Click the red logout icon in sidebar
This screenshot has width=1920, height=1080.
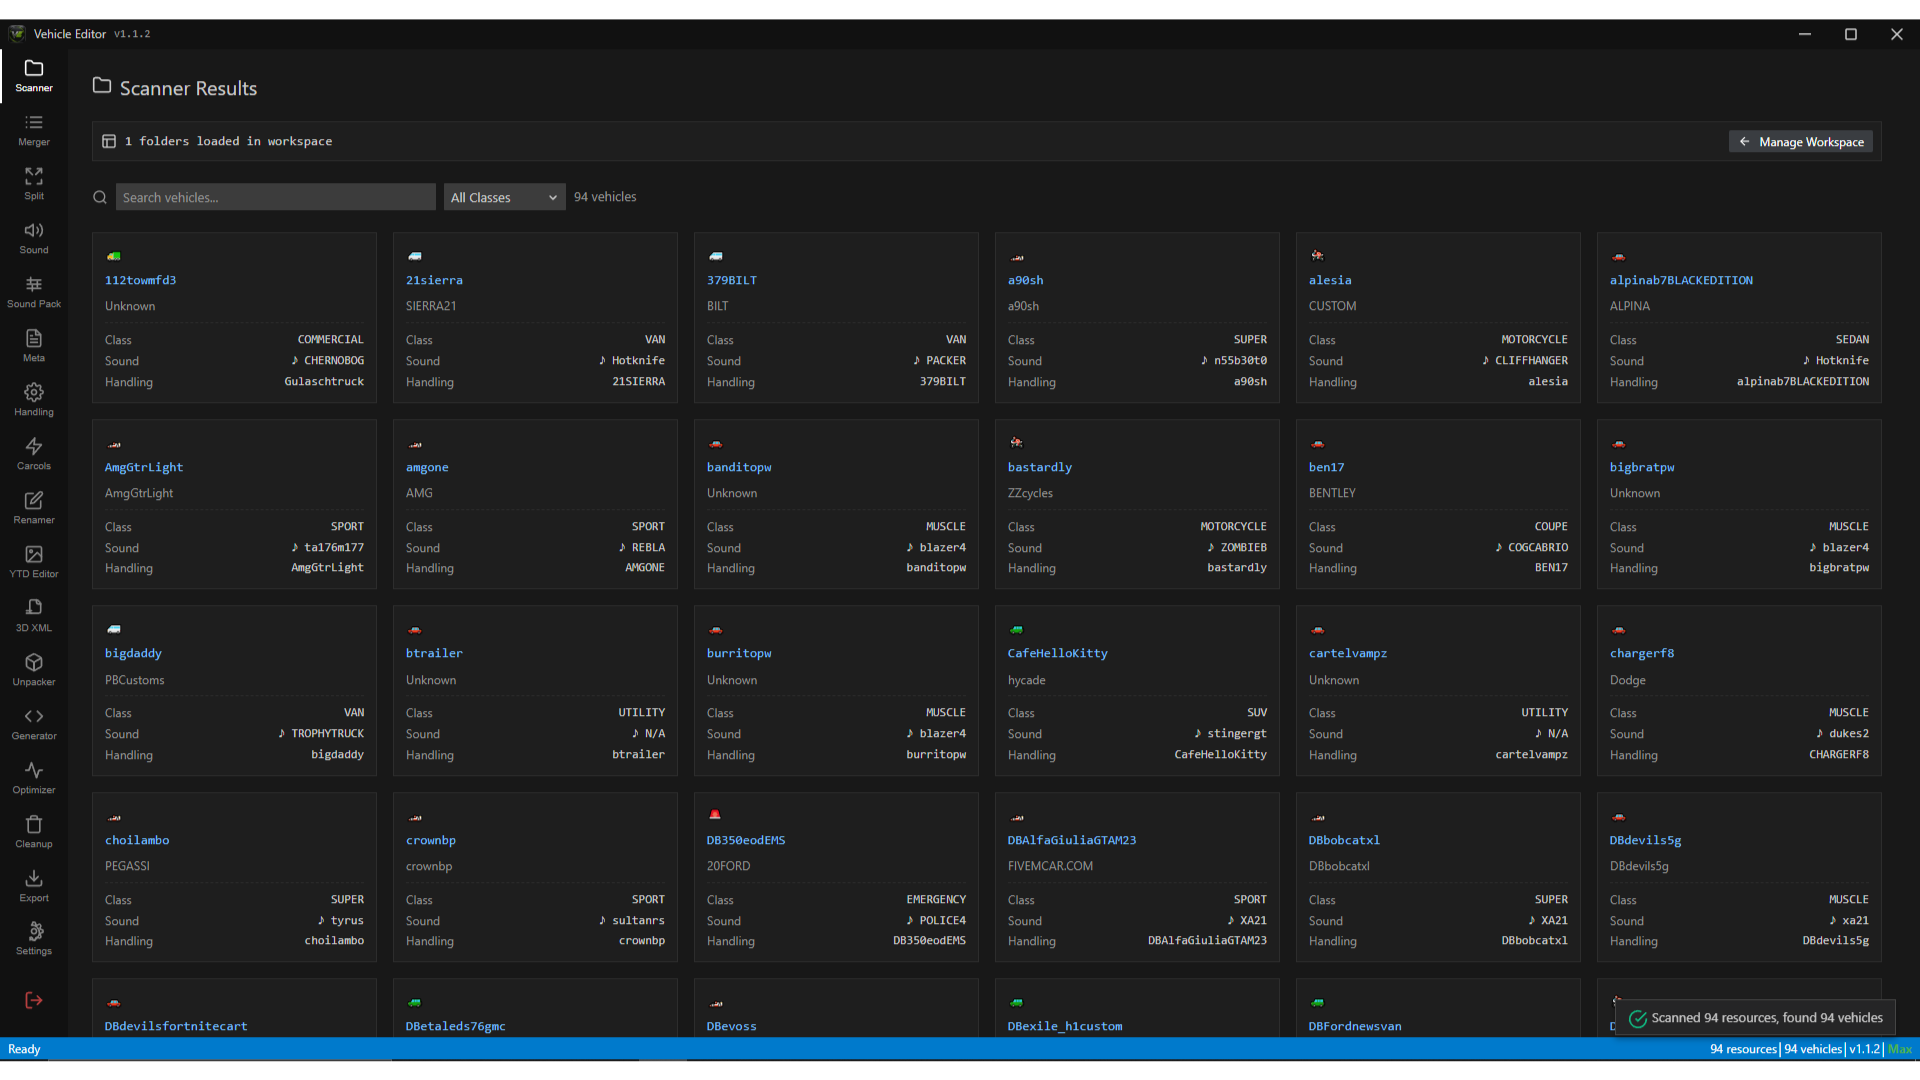(x=34, y=1000)
